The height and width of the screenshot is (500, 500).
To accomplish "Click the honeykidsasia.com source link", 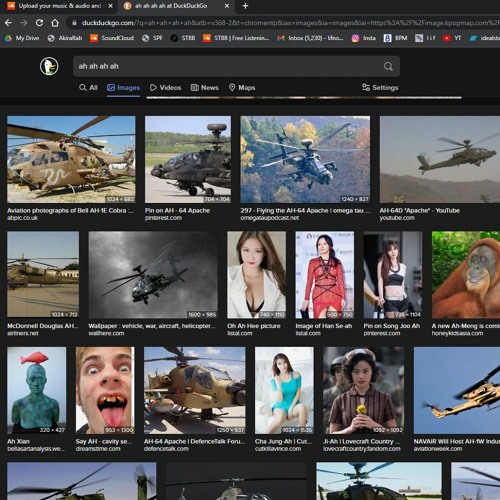I will pos(457,333).
